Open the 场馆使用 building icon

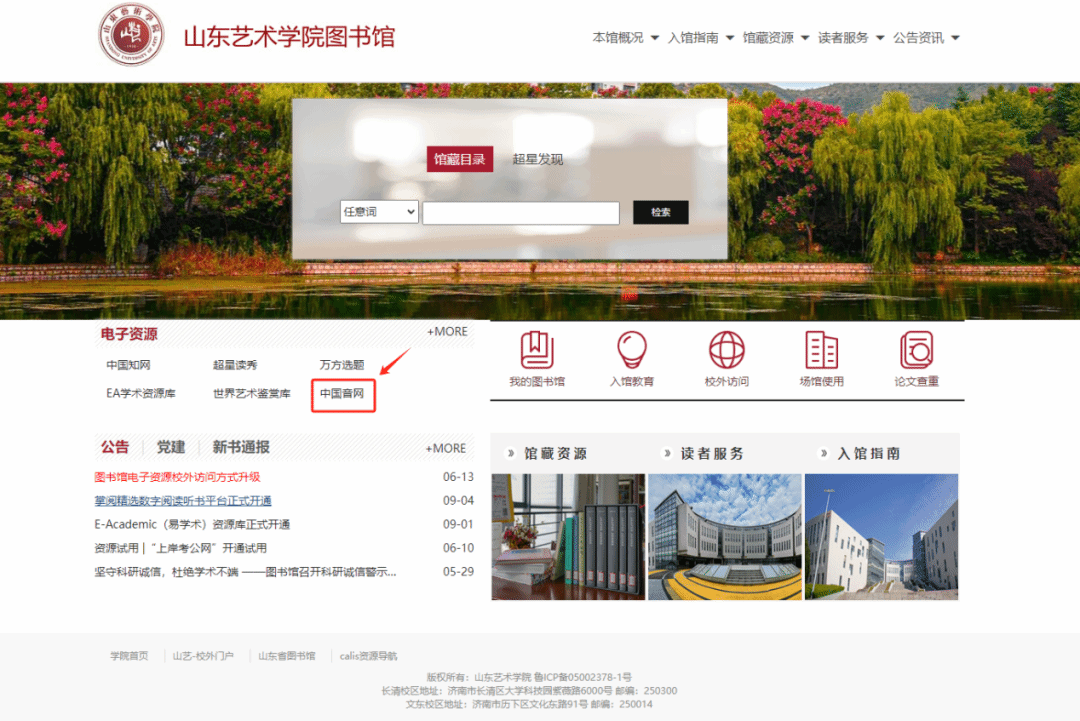(x=821, y=351)
